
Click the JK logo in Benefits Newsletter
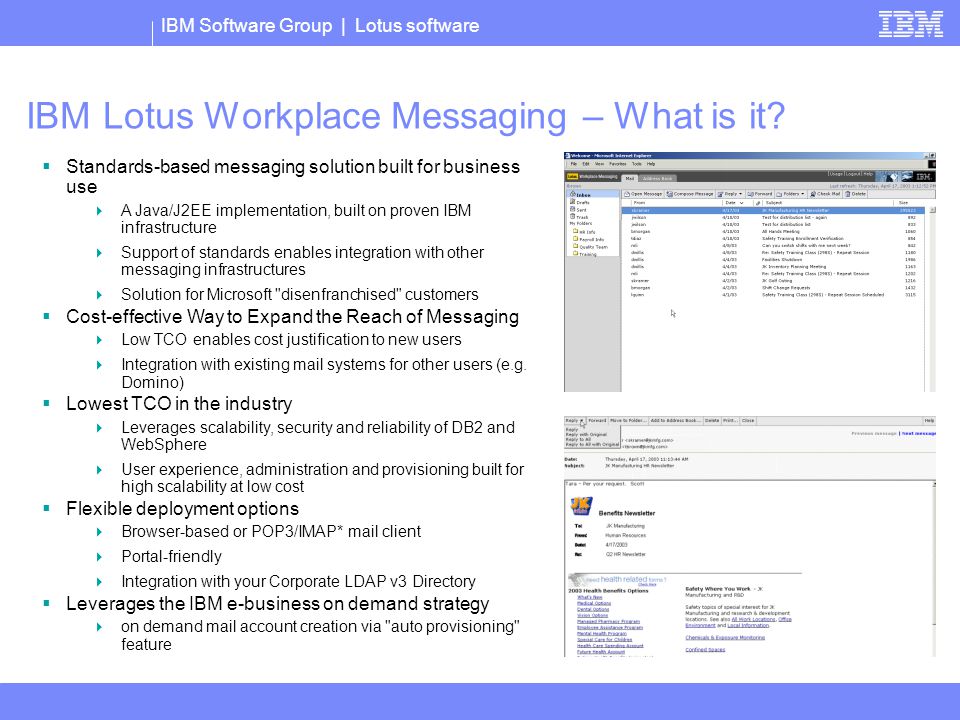(581, 506)
